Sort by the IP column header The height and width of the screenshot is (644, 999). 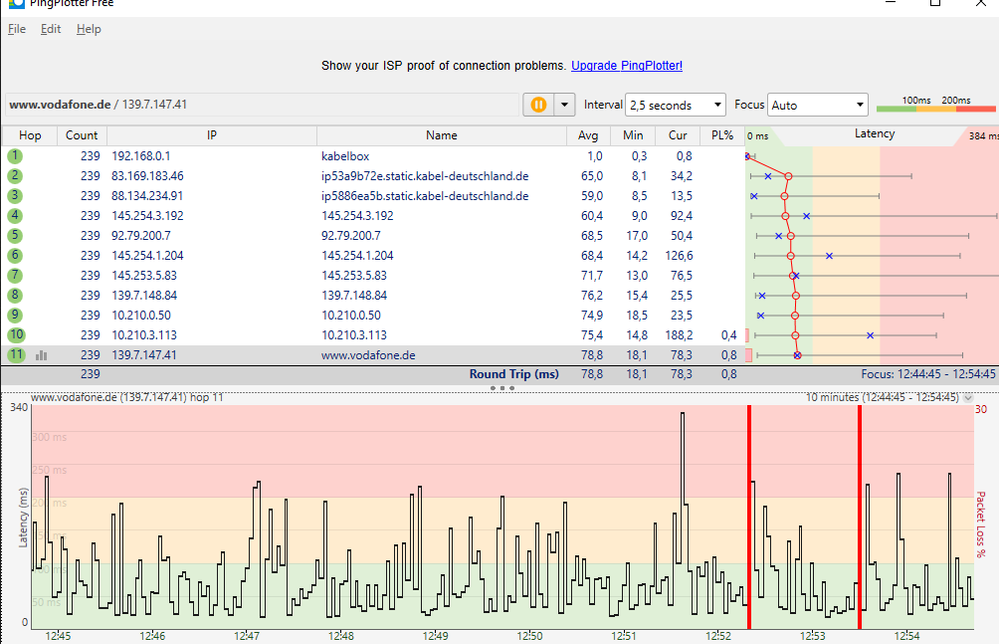coord(212,136)
